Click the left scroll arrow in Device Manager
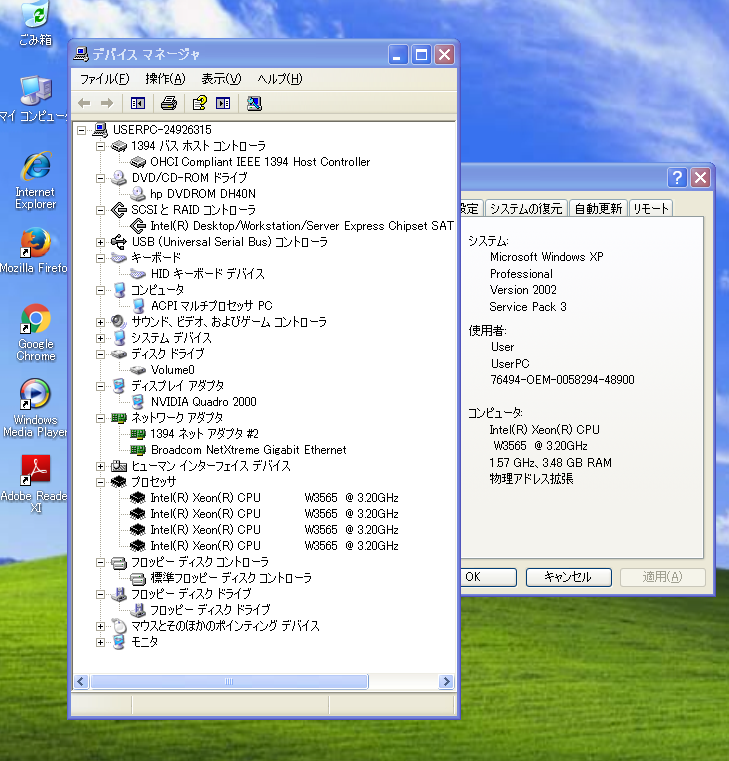This screenshot has height=761, width=729. click(x=81, y=682)
